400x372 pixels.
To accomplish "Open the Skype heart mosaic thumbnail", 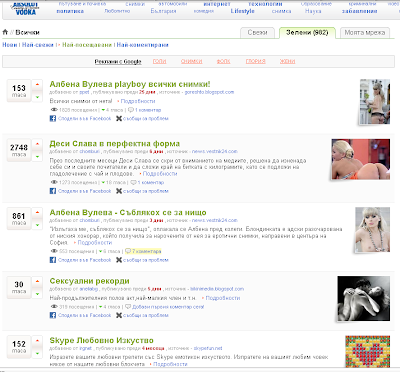I will [368, 351].
